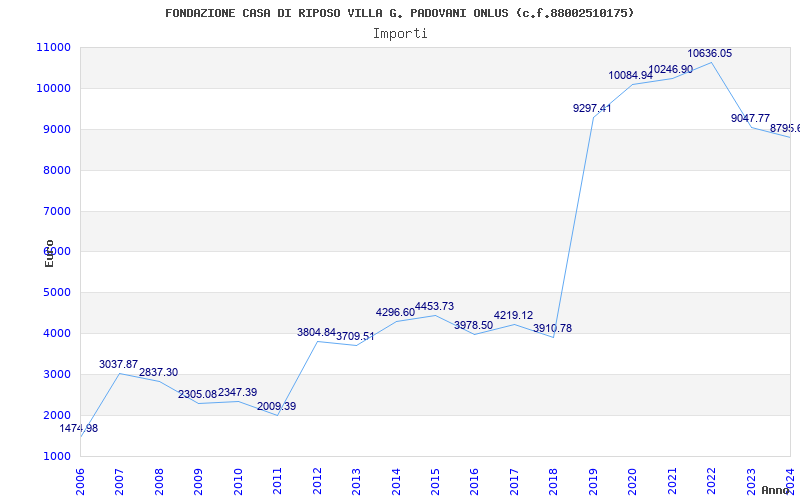The width and height of the screenshot is (800, 500).
Task: Click x-axis year label 2013
Action: tap(356, 481)
